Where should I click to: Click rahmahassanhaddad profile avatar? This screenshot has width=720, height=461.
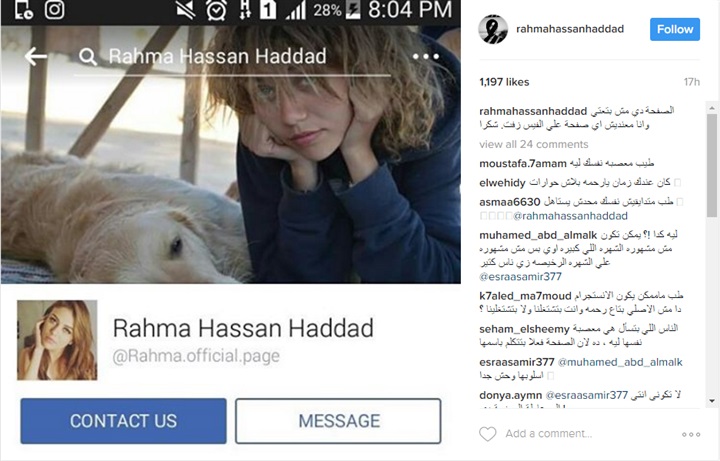(x=493, y=29)
